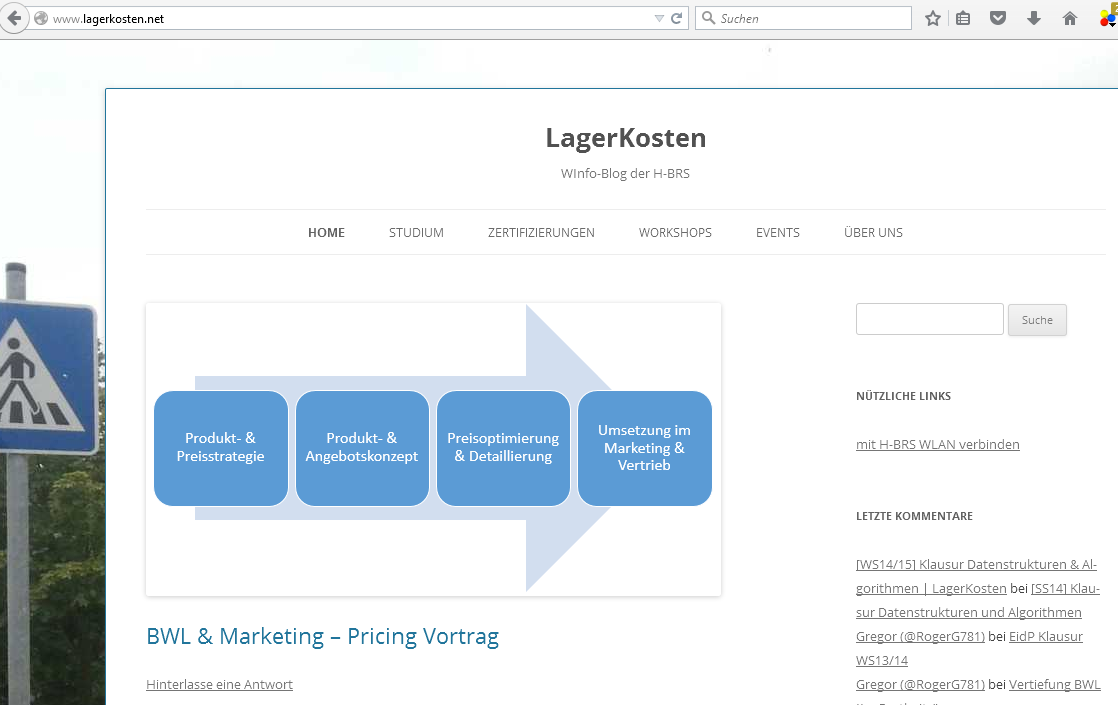Open the bookmarks list icon
Viewport: 1118px width, 705px height.
pos(963,18)
